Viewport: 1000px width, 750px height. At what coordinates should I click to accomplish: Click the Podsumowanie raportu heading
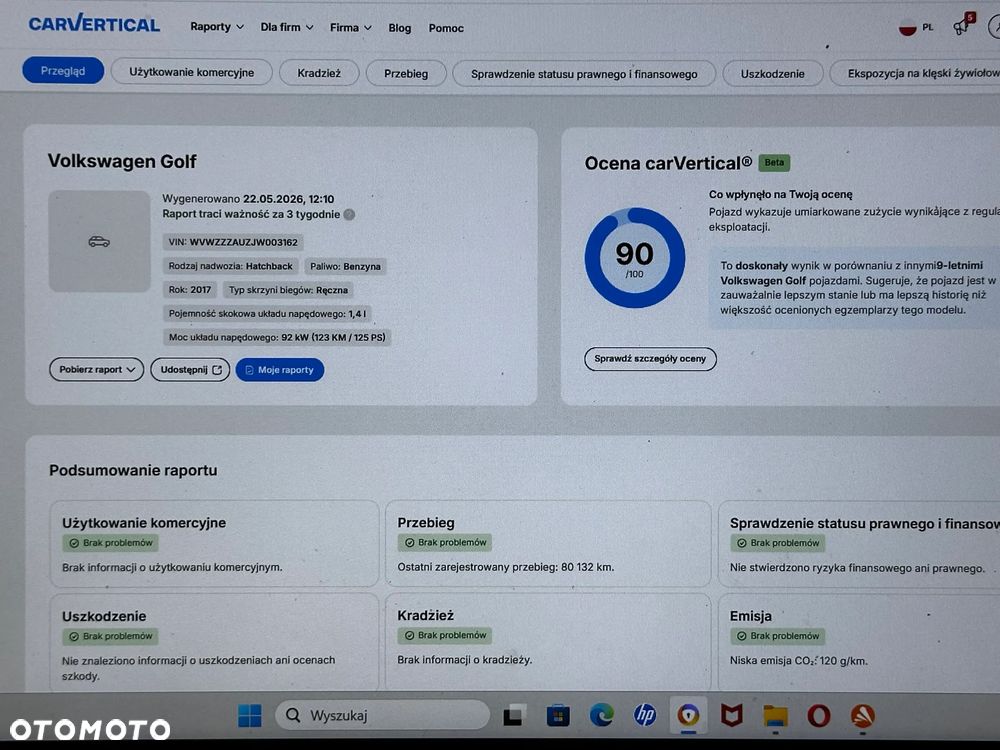tap(133, 471)
